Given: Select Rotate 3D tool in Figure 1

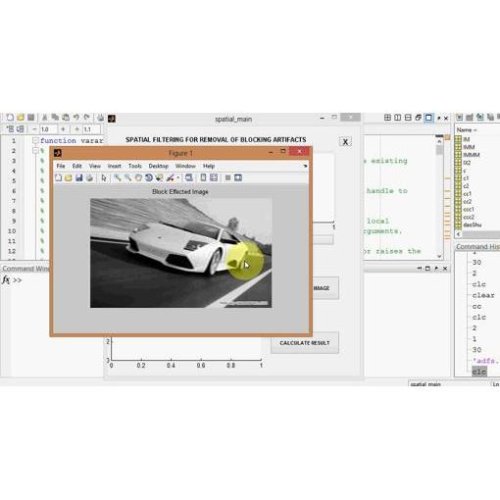Looking at the screenshot, I should [149, 178].
